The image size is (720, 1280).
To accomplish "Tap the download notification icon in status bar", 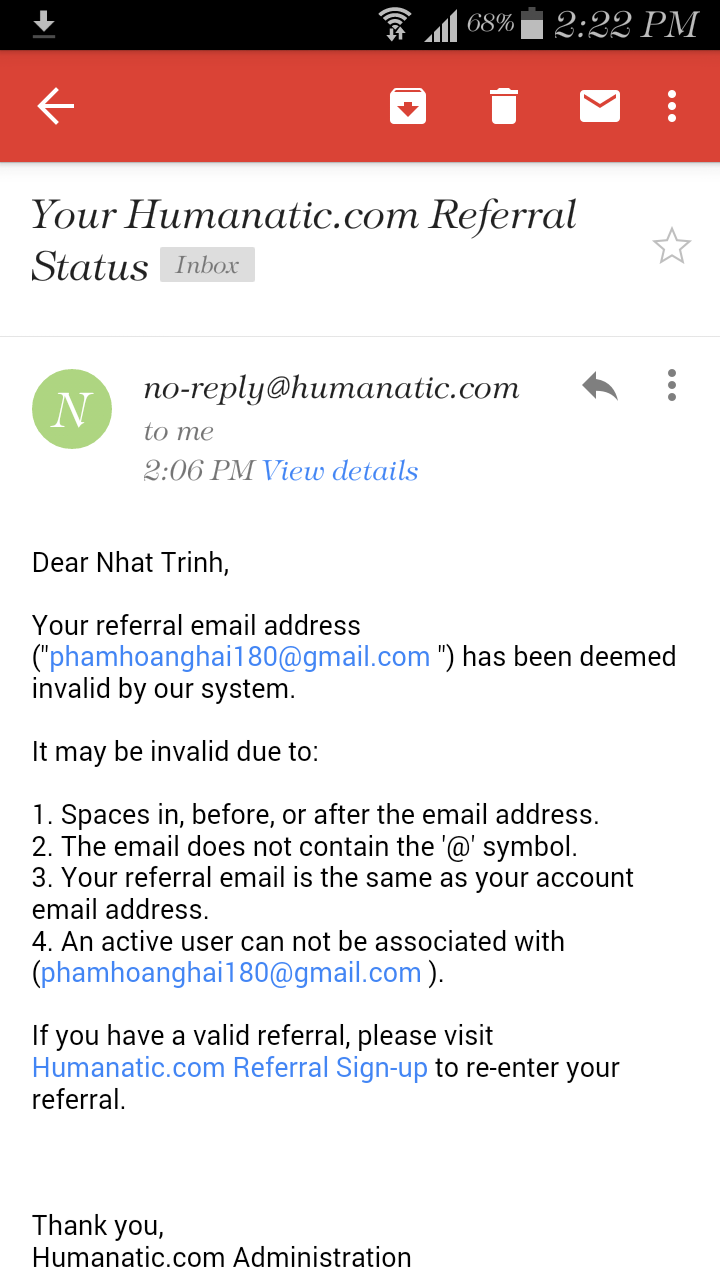I will tap(44, 24).
